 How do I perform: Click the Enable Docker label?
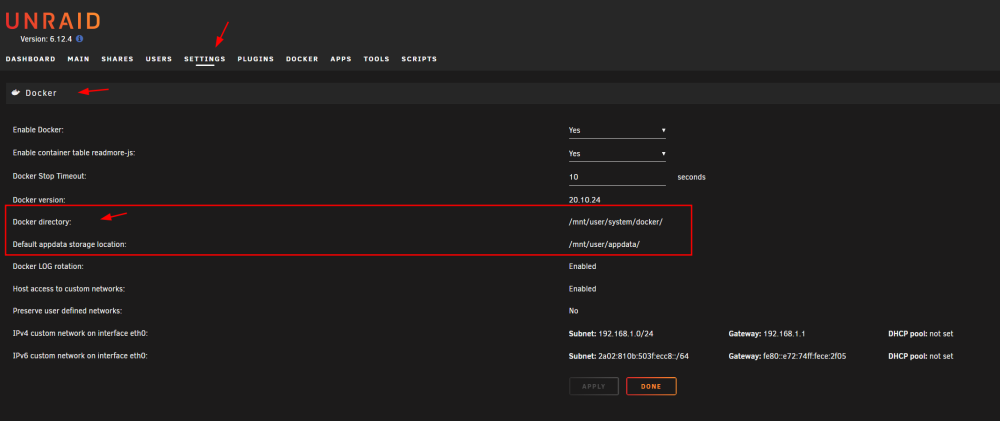click(x=38, y=130)
